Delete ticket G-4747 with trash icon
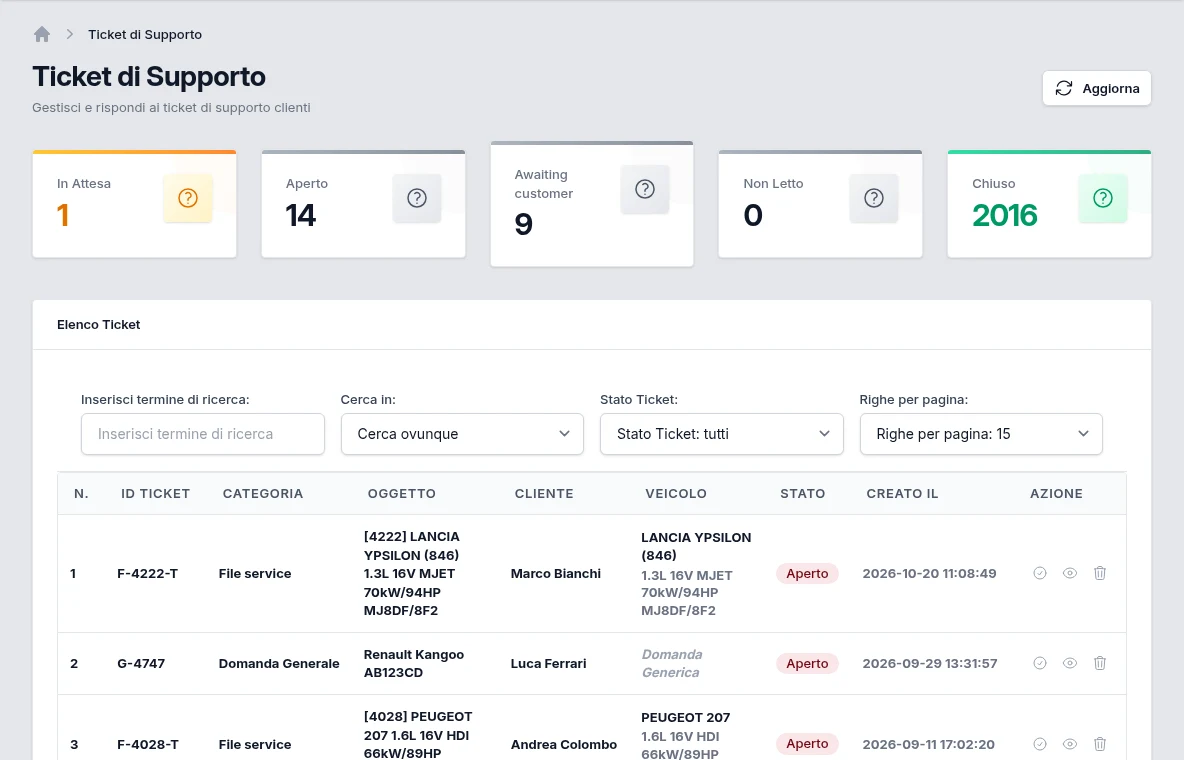Screen dimensions: 1184x760 1100,663
